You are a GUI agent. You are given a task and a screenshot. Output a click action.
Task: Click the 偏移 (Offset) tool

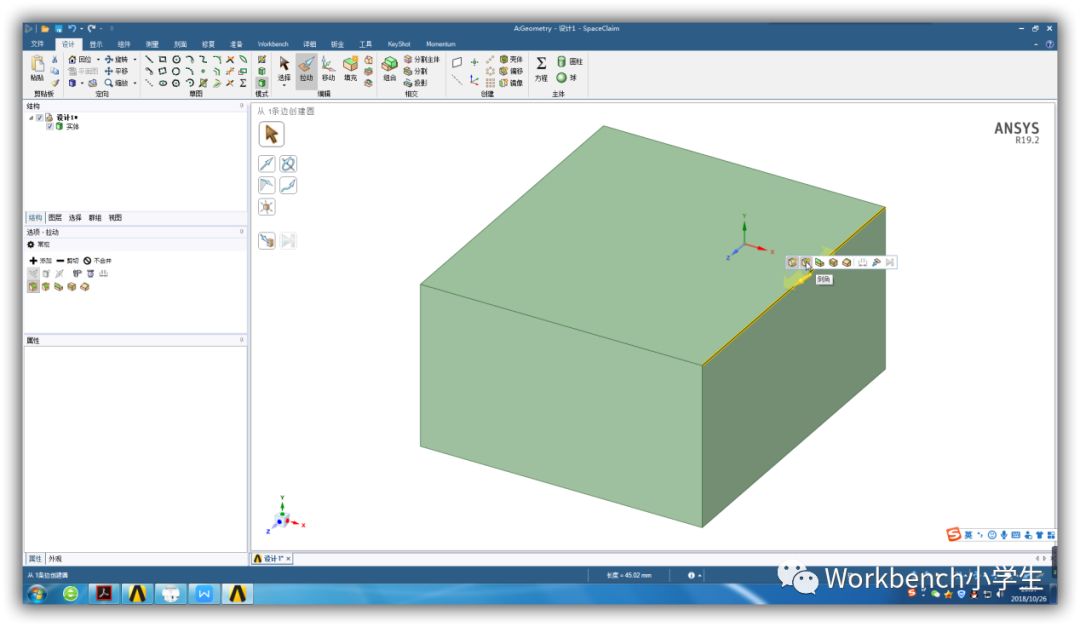511,71
